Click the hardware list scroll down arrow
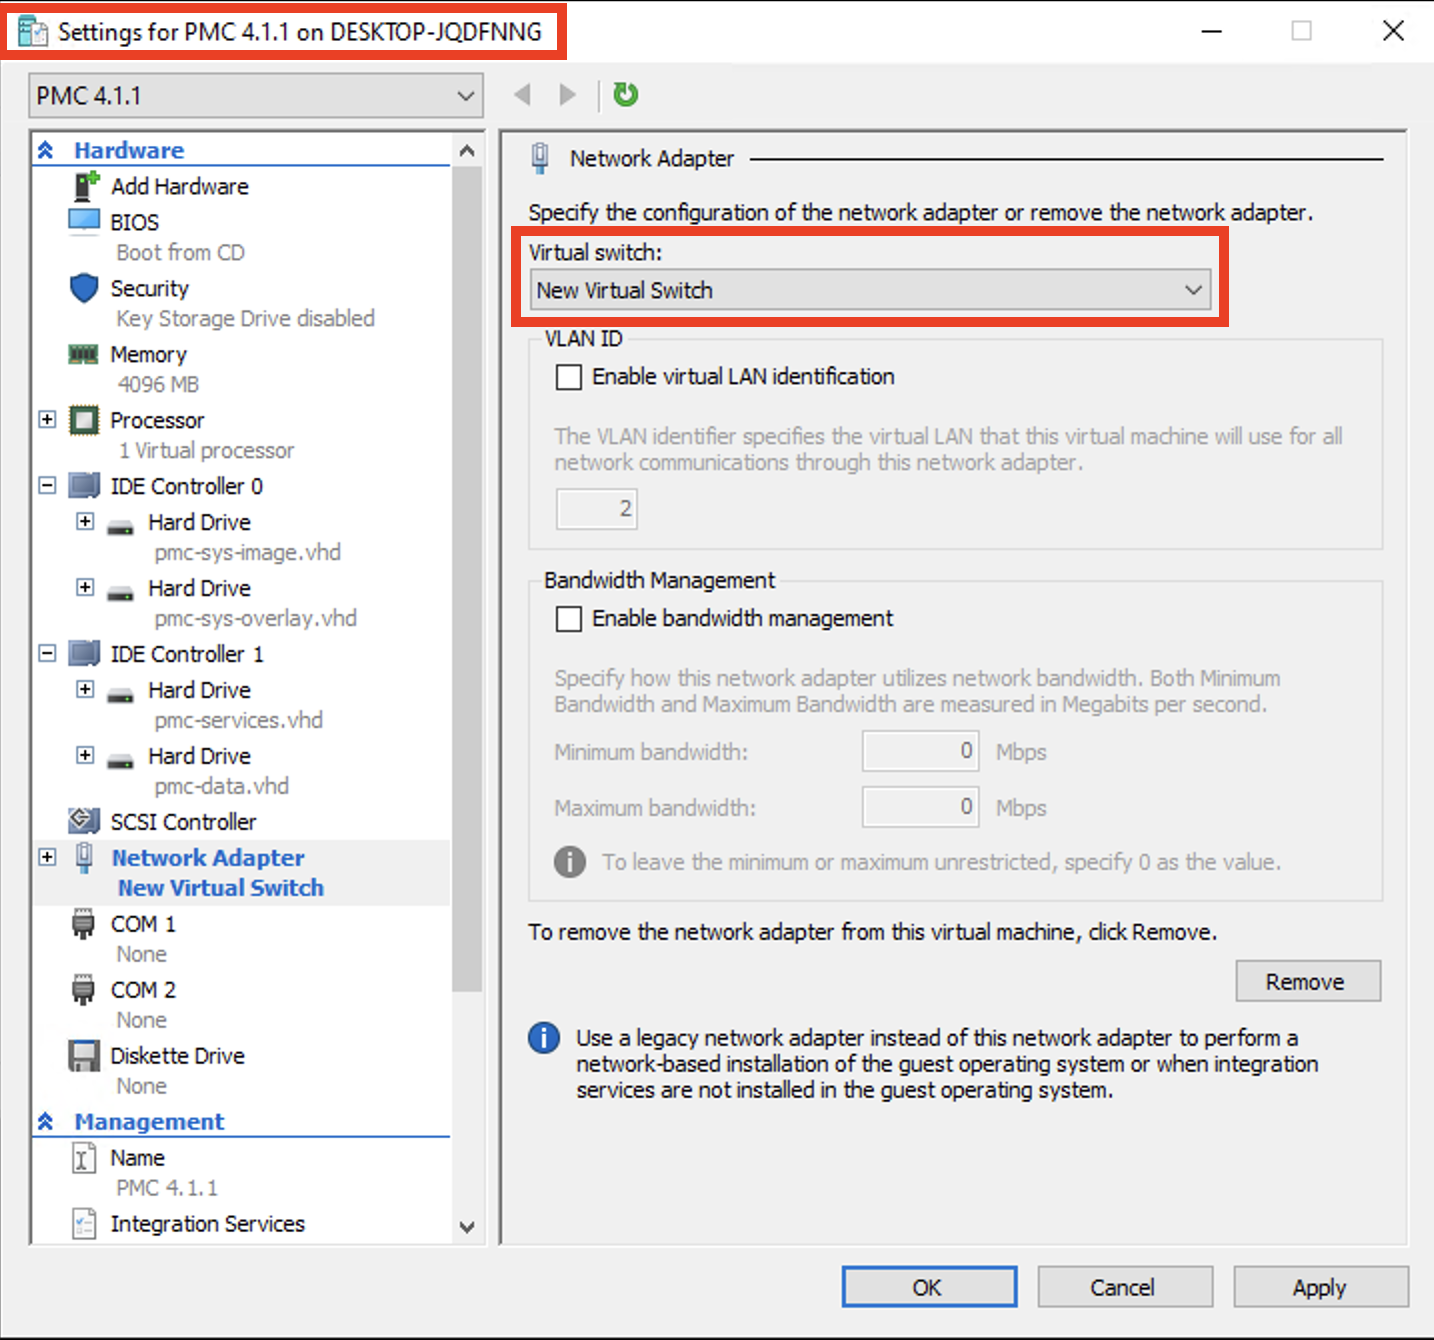 click(x=467, y=1227)
